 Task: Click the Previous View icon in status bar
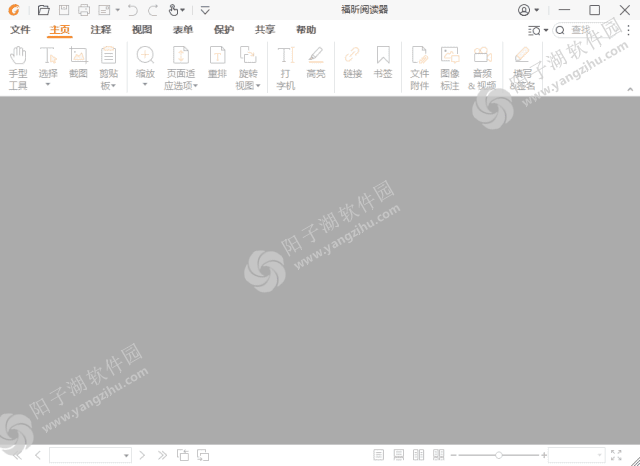pyautogui.click(x=183, y=455)
